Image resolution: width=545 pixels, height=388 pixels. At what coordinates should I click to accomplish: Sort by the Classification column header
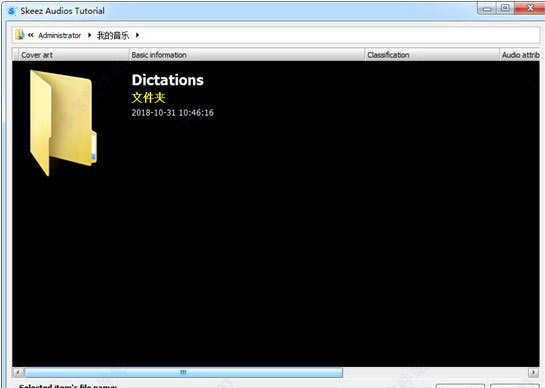pos(432,55)
